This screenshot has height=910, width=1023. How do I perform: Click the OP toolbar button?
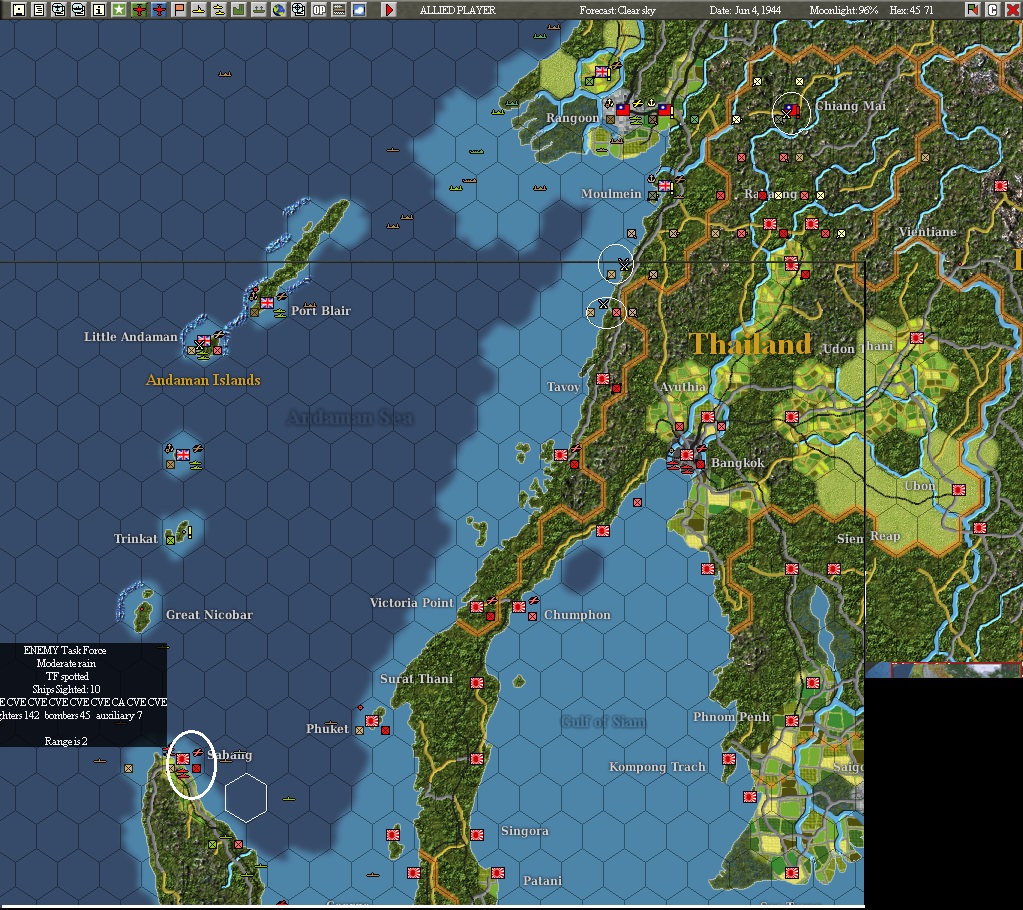pyautogui.click(x=319, y=9)
